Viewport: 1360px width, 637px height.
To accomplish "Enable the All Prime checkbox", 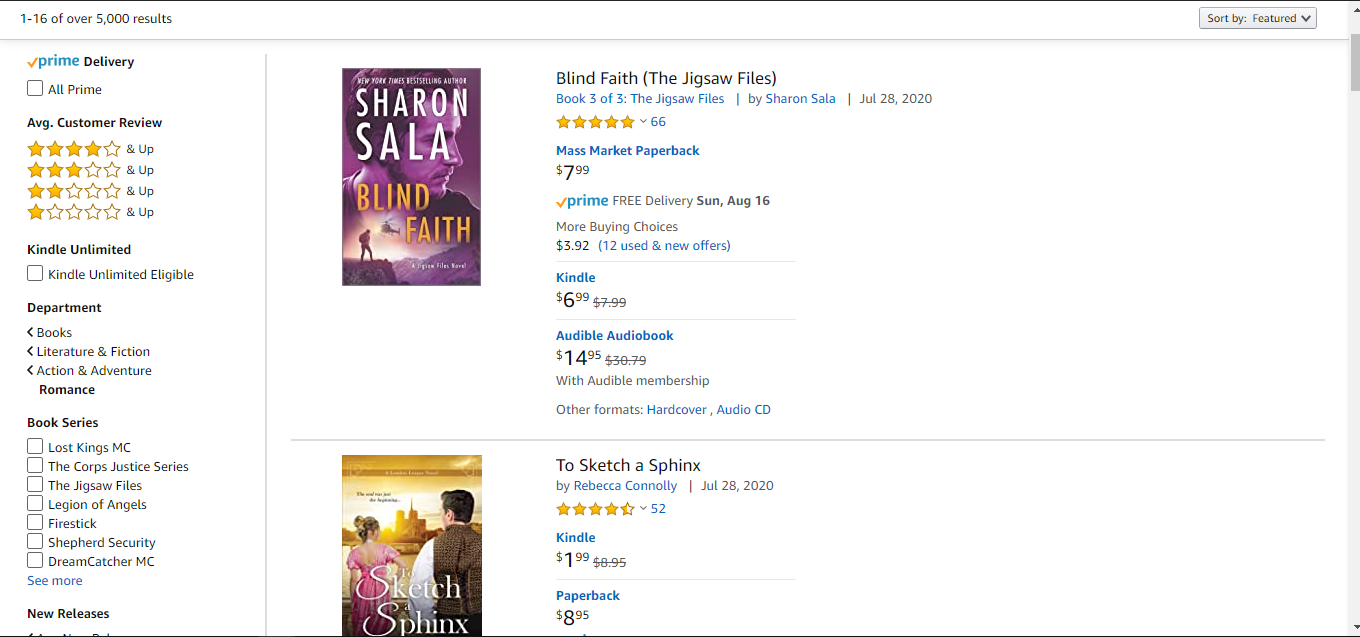I will pyautogui.click(x=35, y=89).
